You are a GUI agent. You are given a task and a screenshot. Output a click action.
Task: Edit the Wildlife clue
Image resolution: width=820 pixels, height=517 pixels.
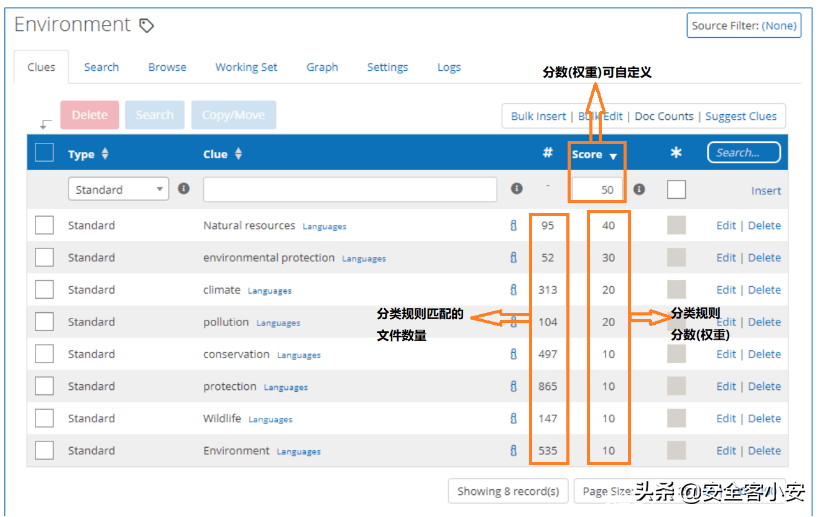[x=726, y=418]
